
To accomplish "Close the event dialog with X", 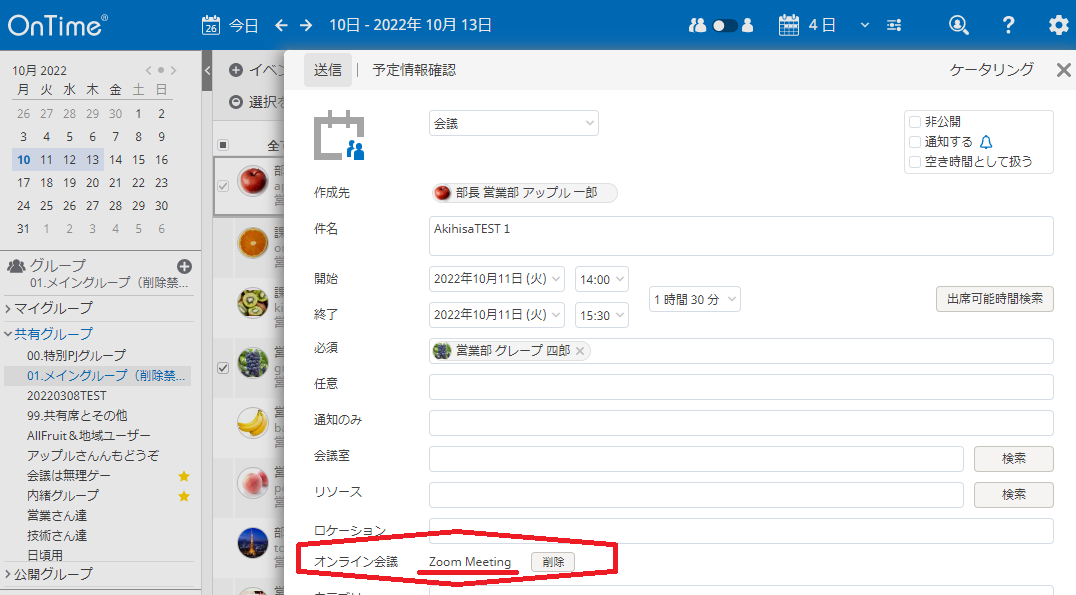I will pos(1063,70).
